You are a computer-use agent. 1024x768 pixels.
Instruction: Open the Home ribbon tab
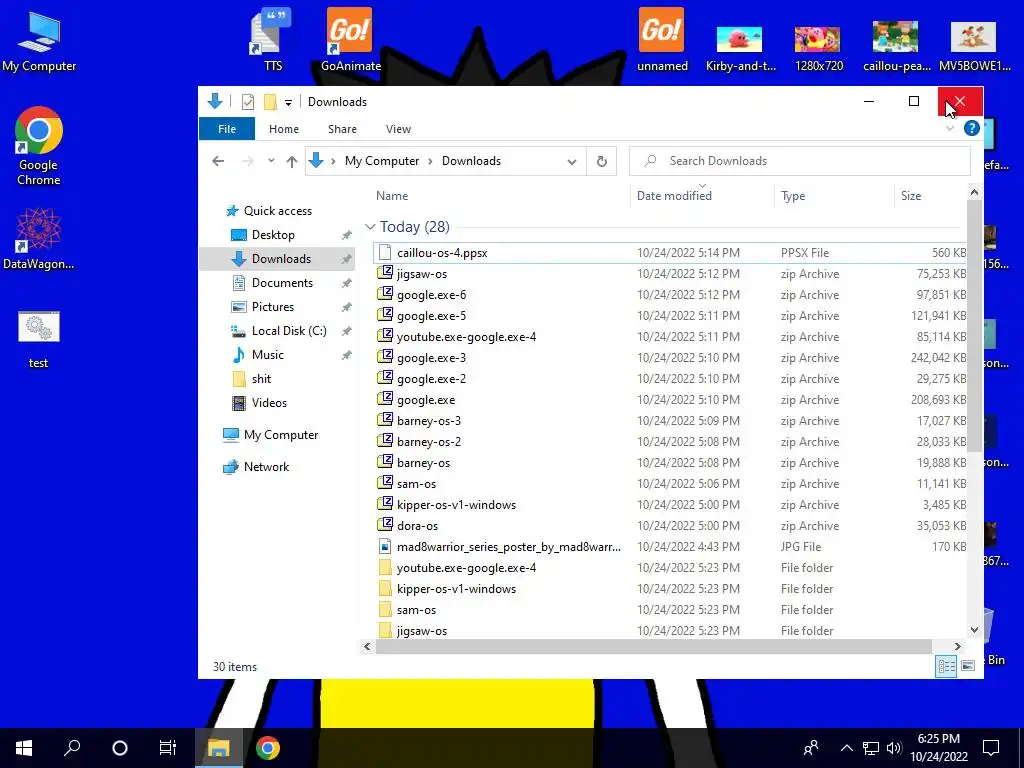pyautogui.click(x=283, y=129)
